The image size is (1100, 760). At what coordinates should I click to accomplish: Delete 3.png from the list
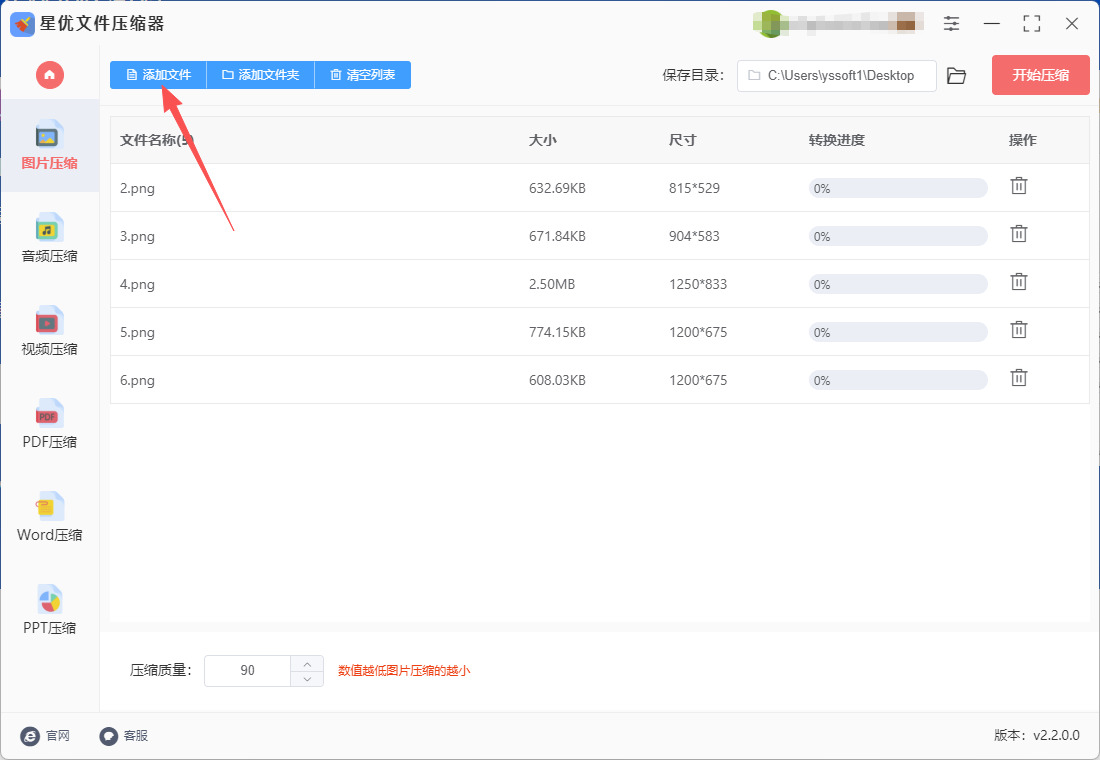pos(1019,234)
